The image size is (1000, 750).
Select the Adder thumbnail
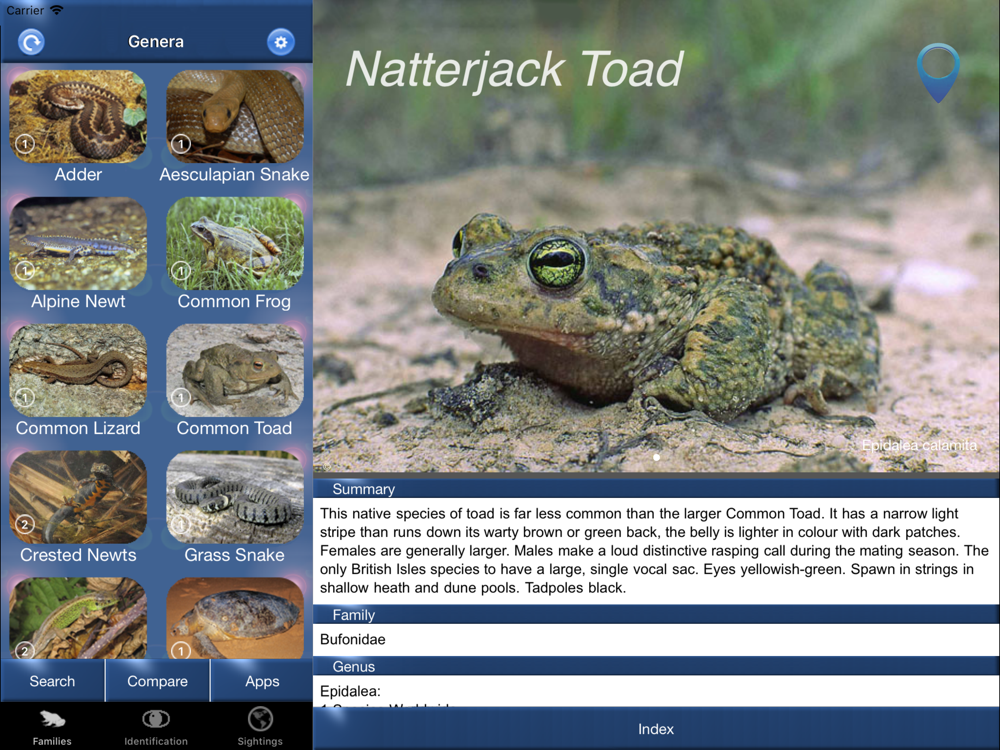point(78,116)
